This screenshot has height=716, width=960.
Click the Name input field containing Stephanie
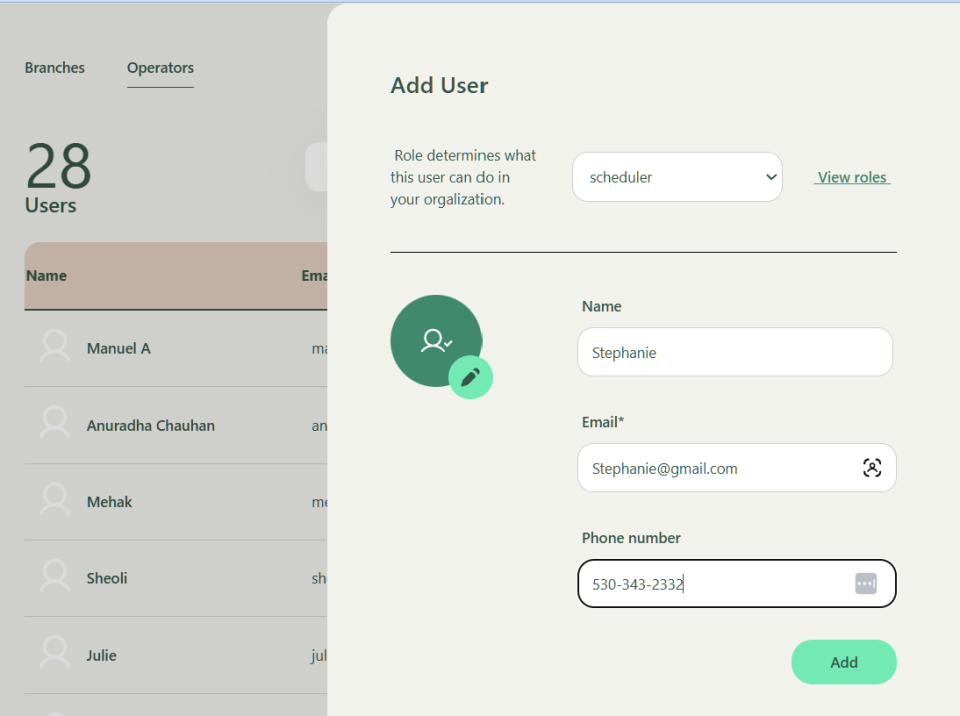click(x=734, y=352)
